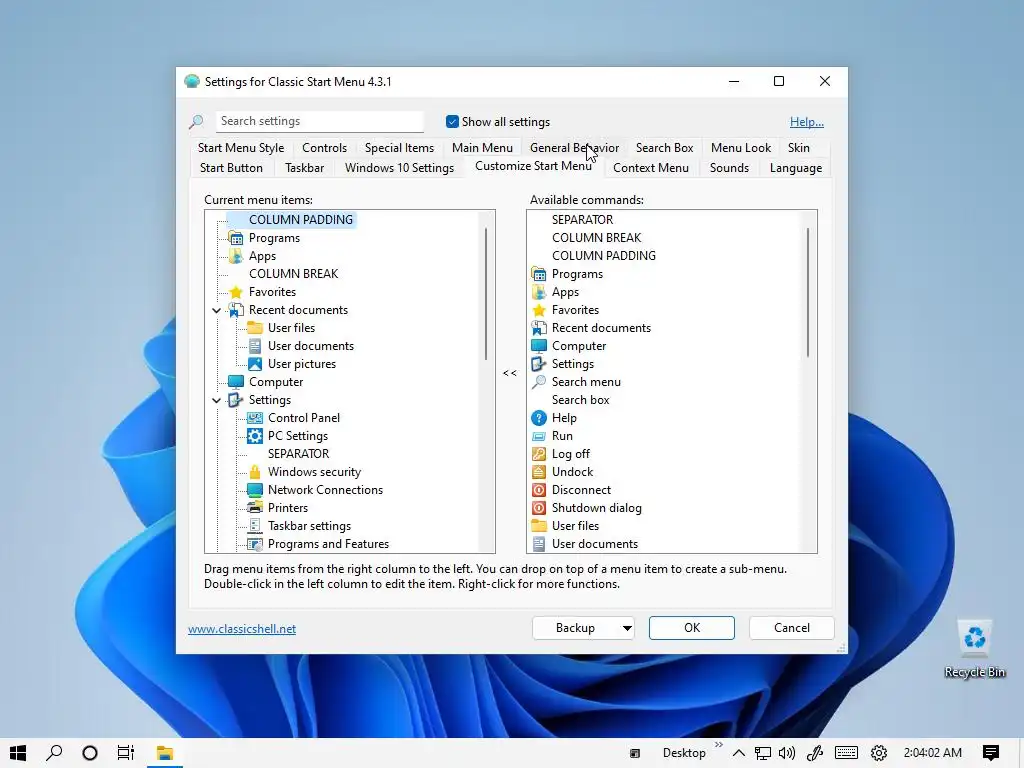Click the Apps icon in Current menu items
This screenshot has width=1024, height=768.
click(x=236, y=256)
